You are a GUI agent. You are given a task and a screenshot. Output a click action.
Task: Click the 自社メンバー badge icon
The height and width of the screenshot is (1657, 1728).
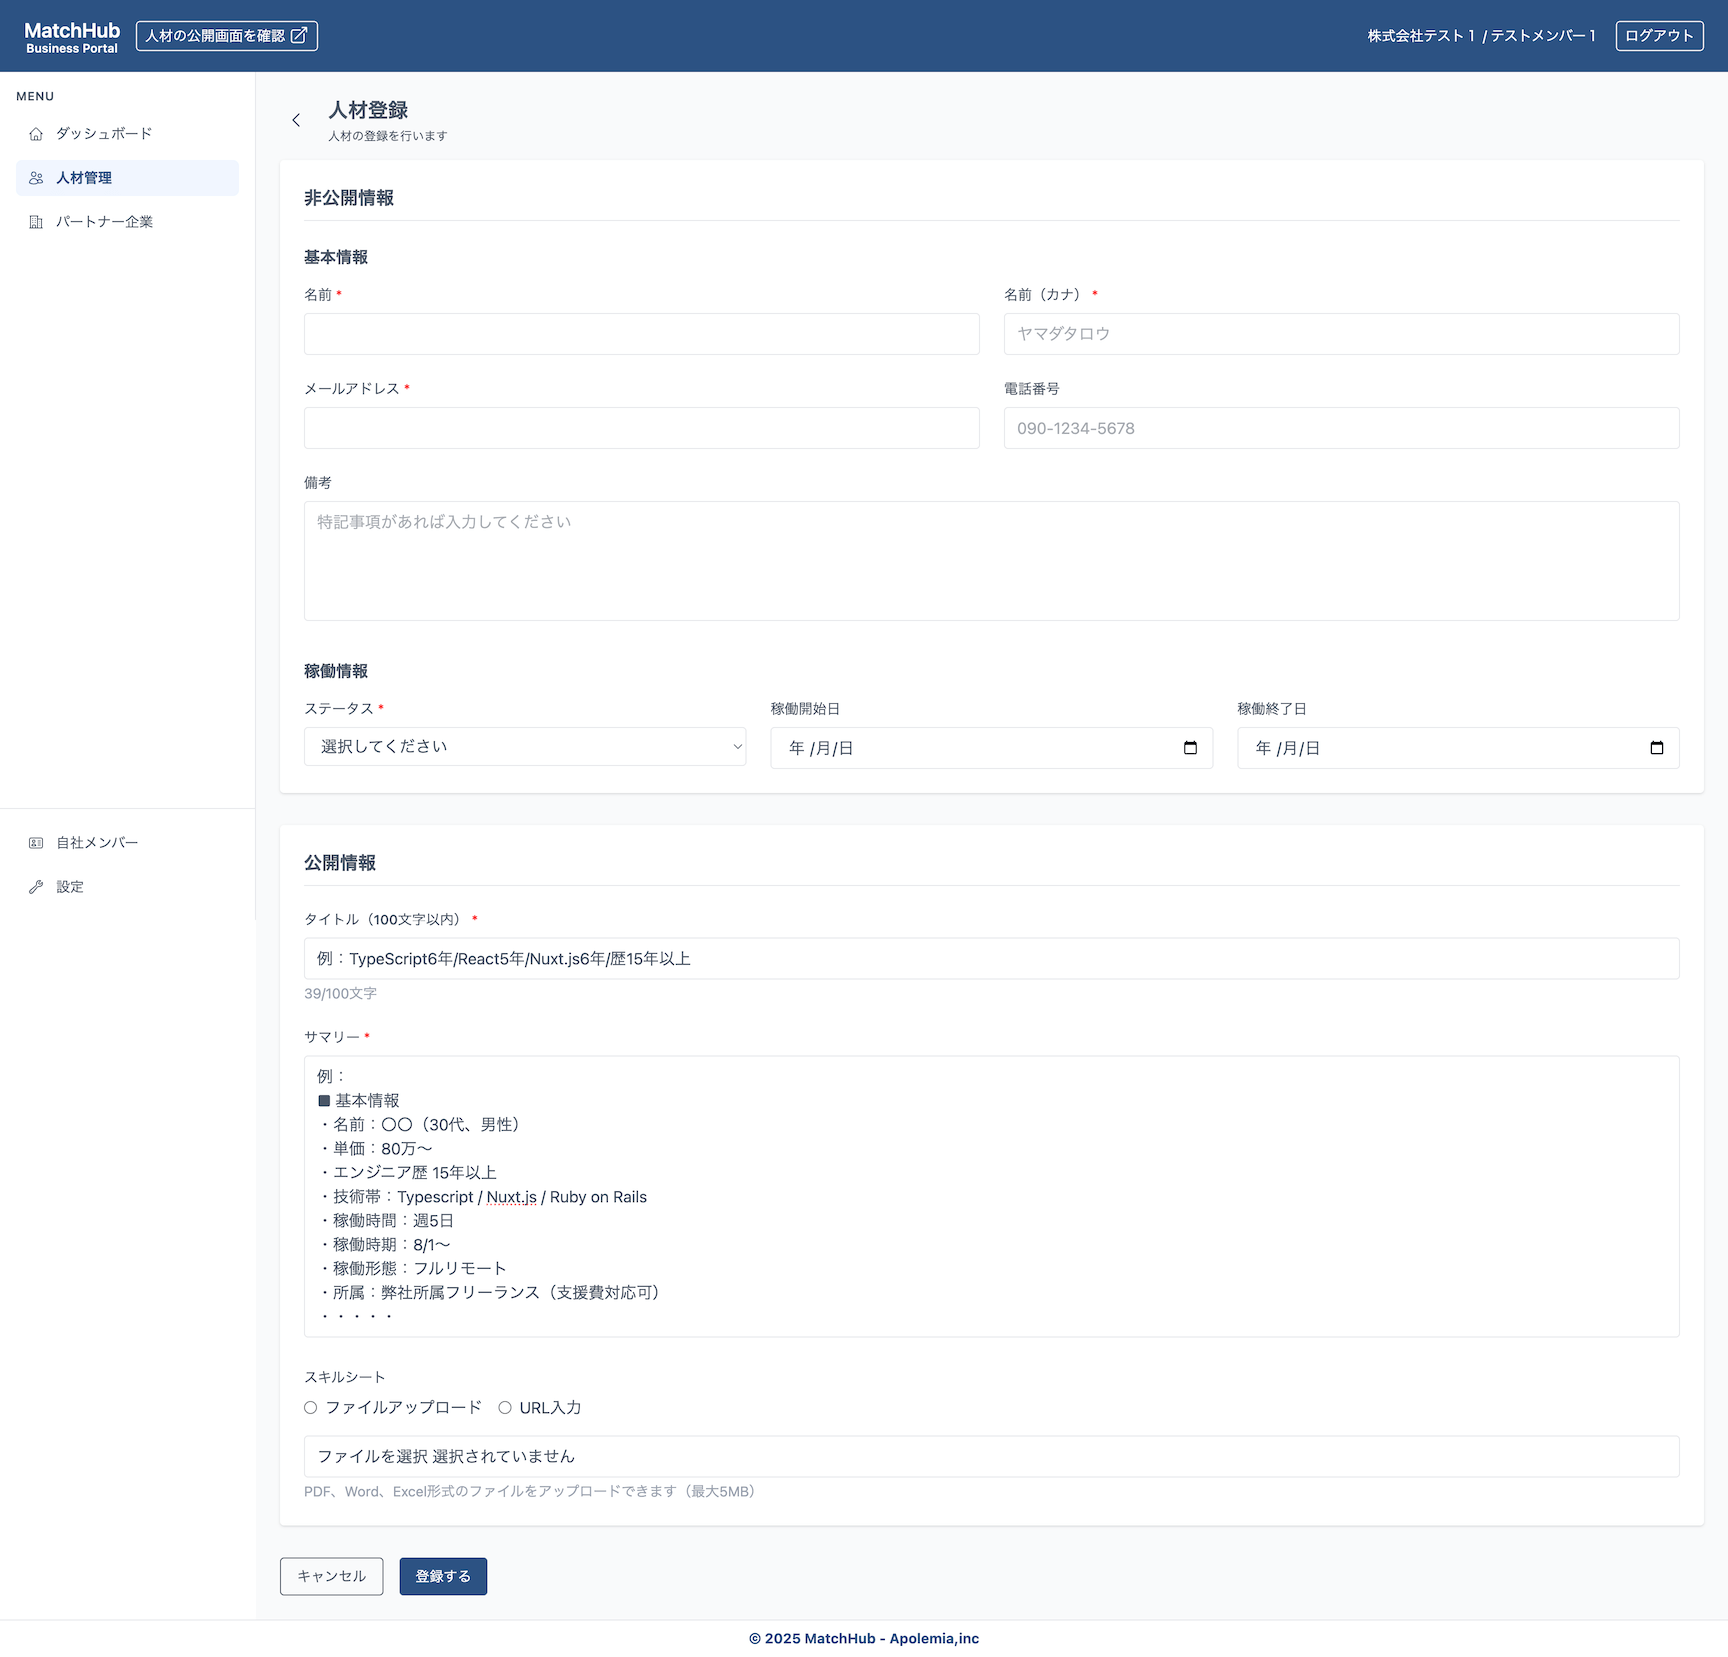pyautogui.click(x=36, y=842)
